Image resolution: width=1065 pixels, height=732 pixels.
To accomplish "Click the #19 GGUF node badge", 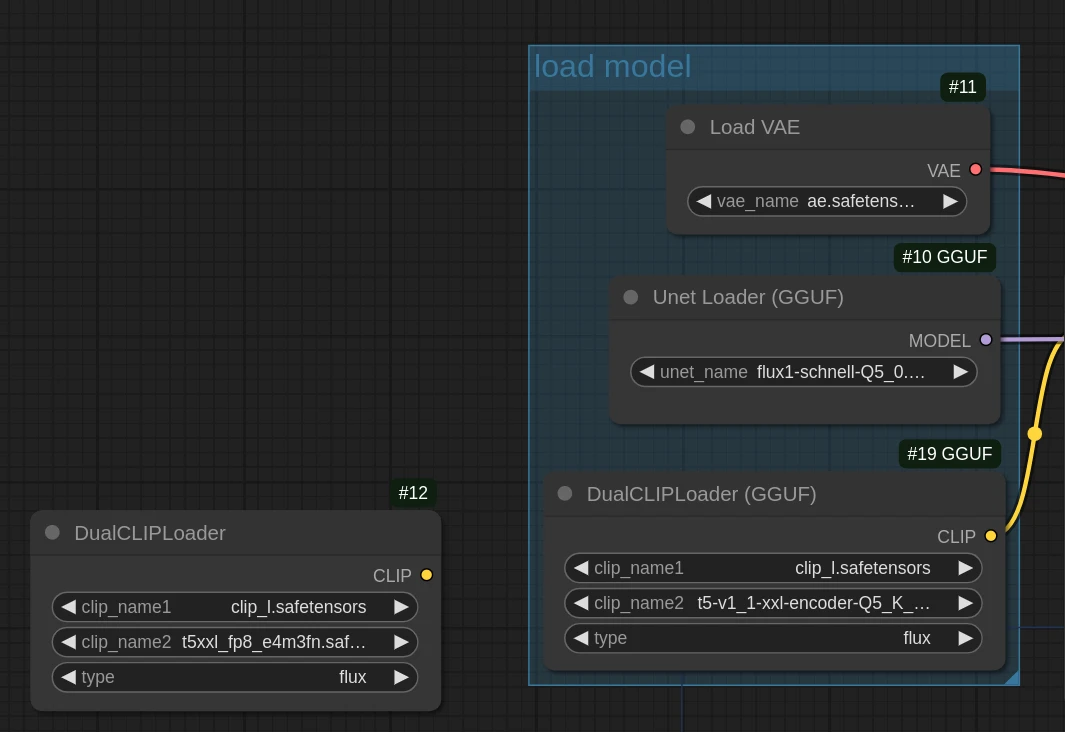I will pyautogui.click(x=949, y=454).
